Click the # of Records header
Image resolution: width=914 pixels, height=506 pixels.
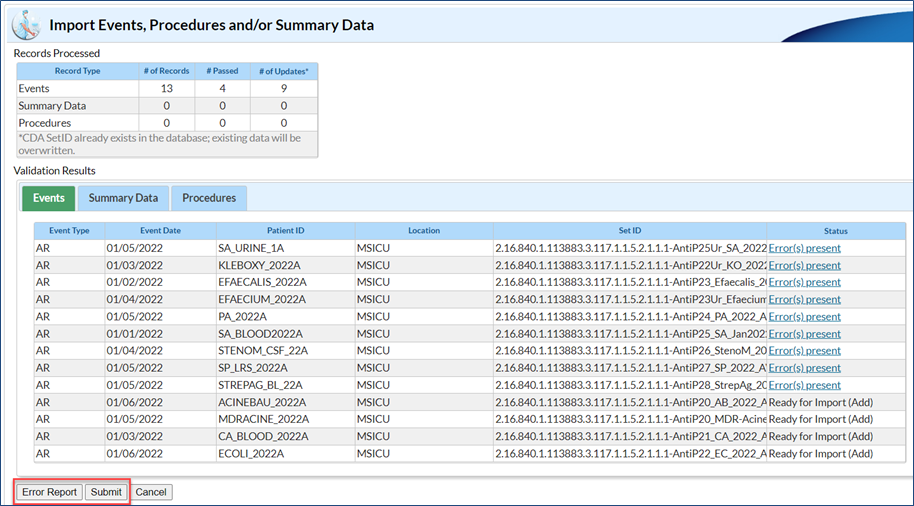tap(167, 71)
